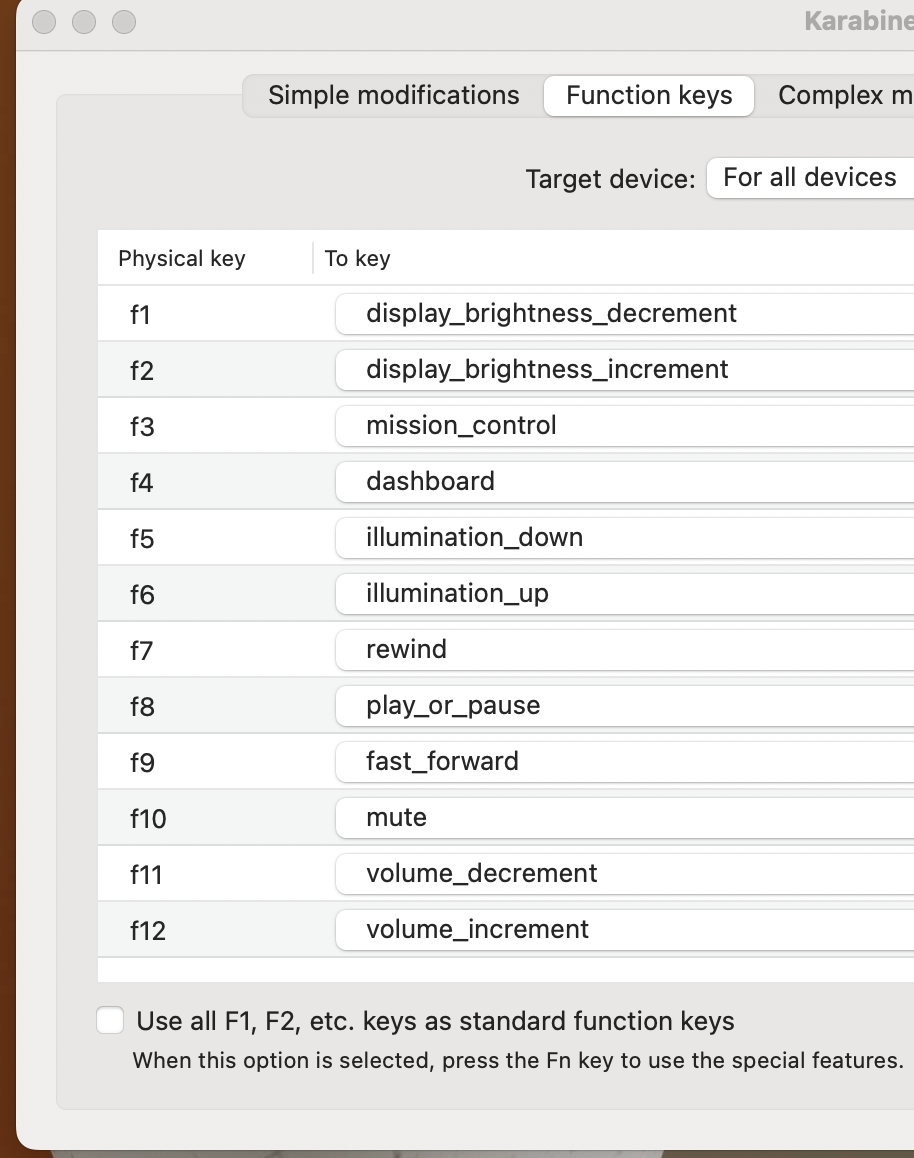Click the Physical key column header

tap(181, 258)
